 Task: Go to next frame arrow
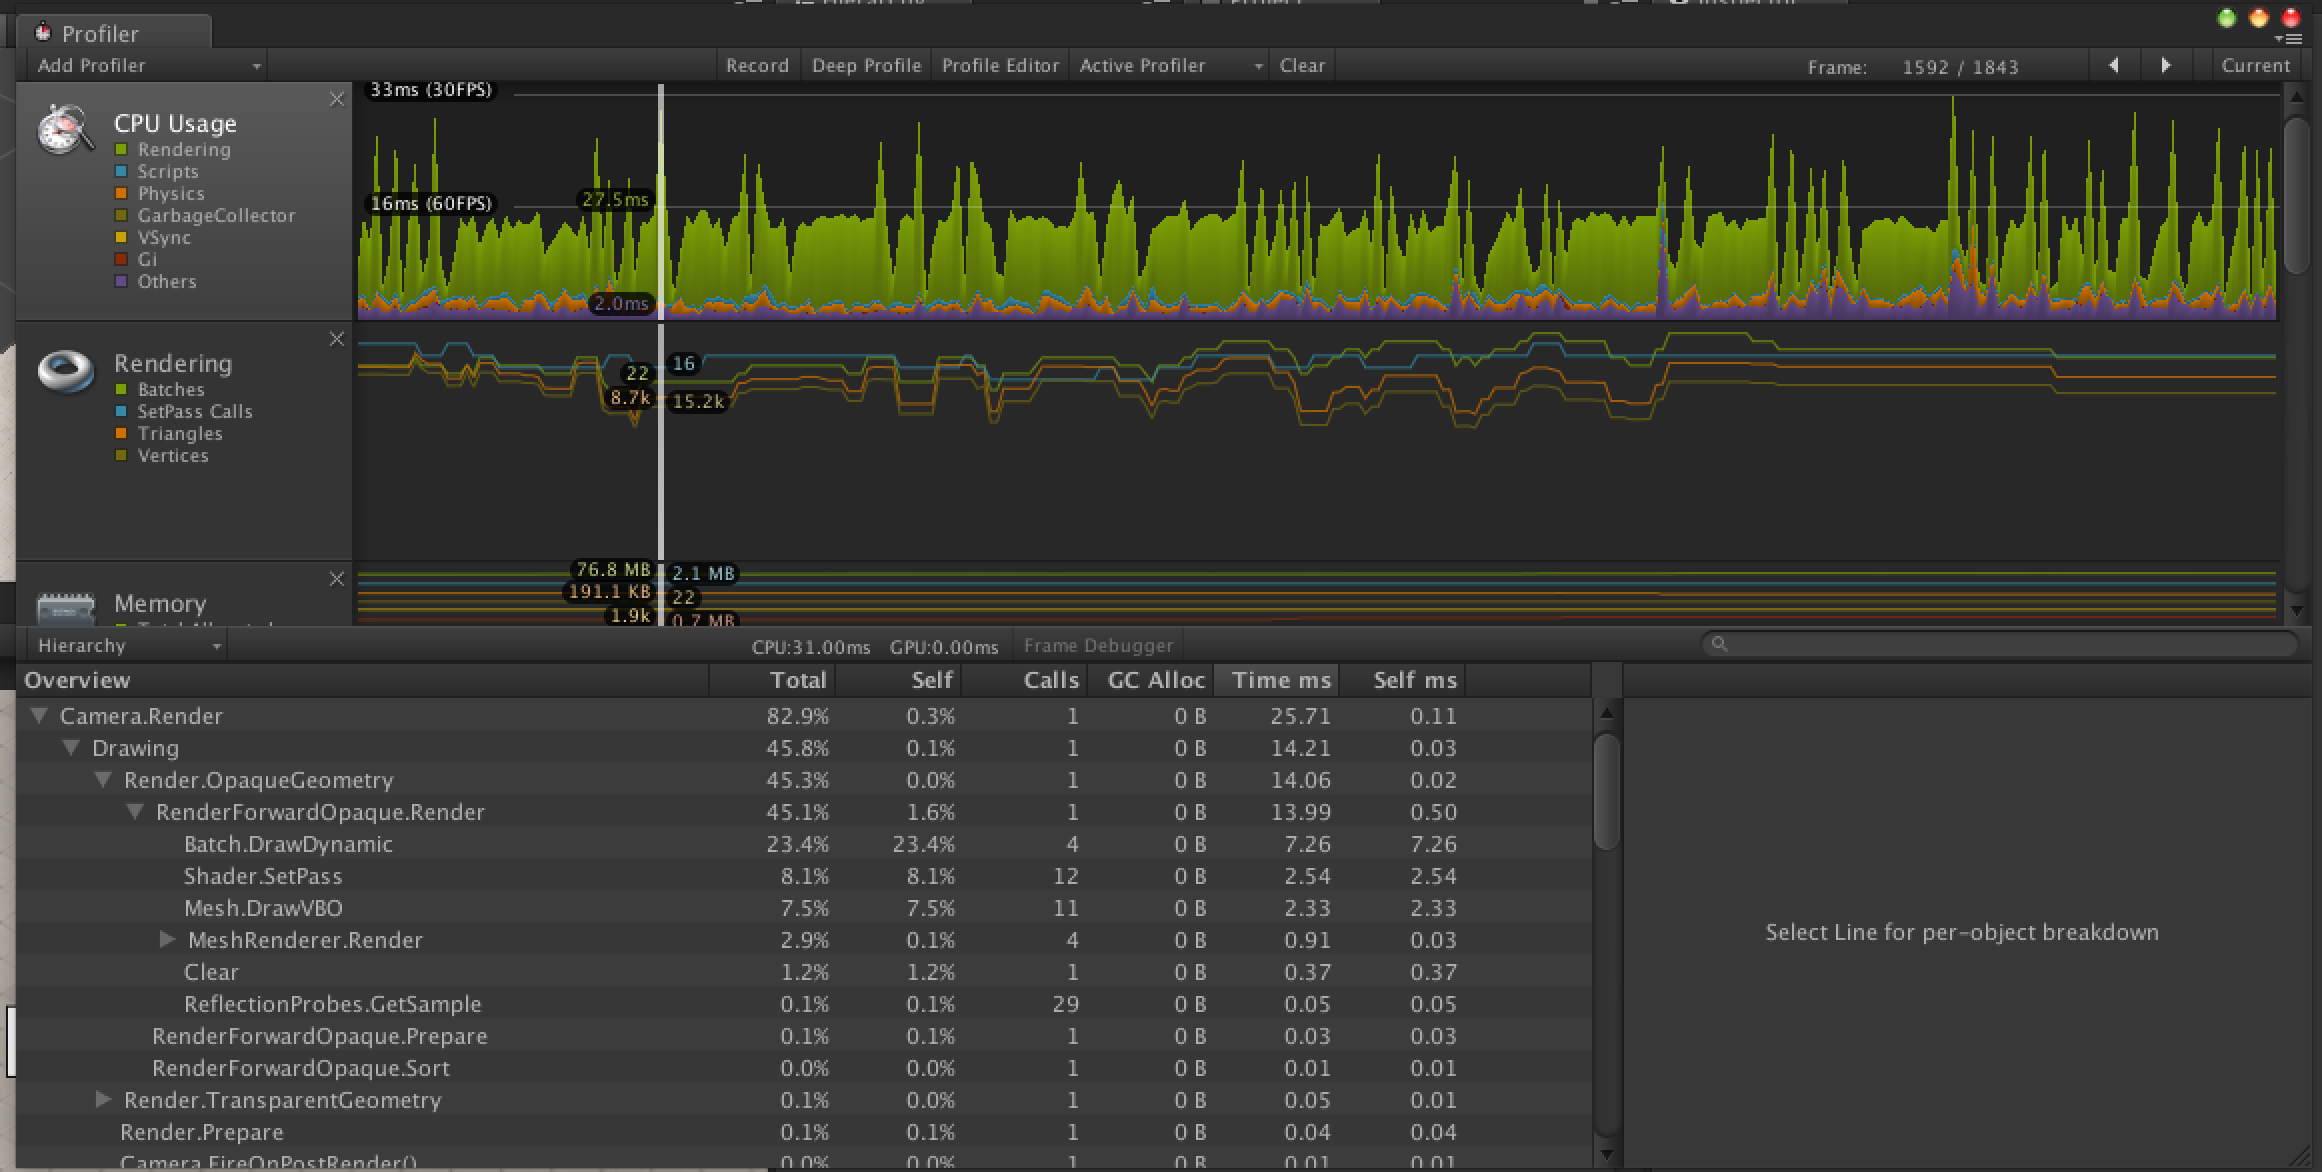pyautogui.click(x=2165, y=65)
